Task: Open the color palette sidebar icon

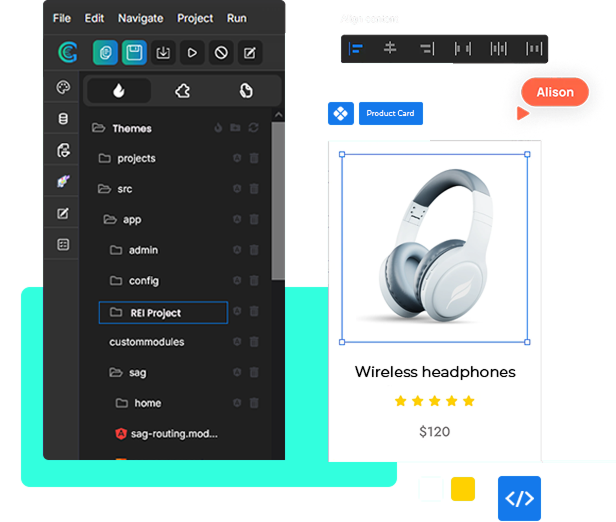Action: click(63, 88)
